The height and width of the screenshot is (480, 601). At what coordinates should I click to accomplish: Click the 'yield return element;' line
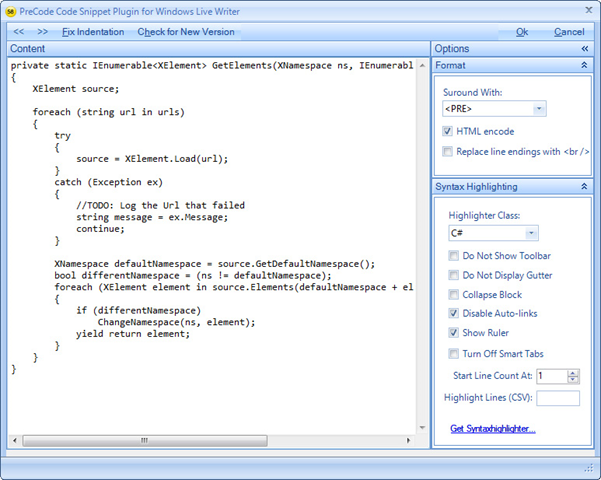[x=133, y=334]
